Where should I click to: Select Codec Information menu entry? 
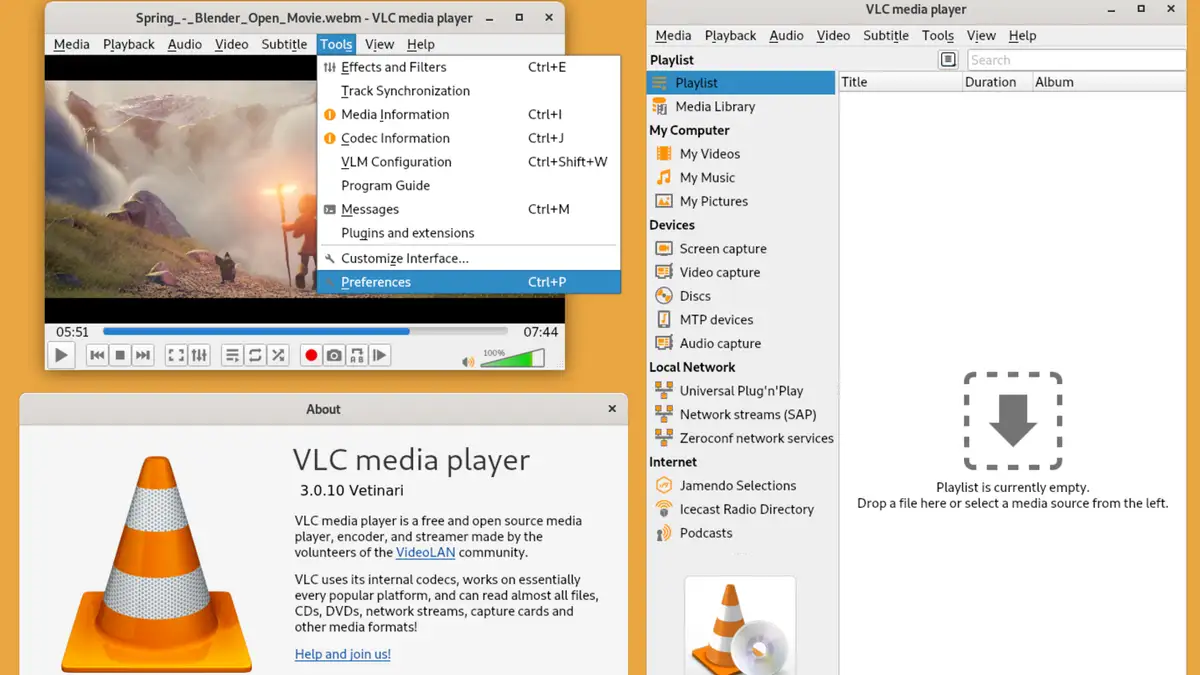[469, 138]
